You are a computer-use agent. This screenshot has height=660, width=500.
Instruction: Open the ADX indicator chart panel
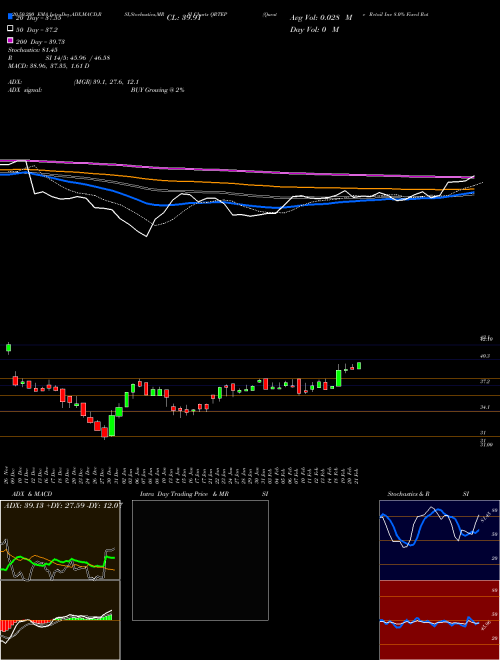coord(60,540)
